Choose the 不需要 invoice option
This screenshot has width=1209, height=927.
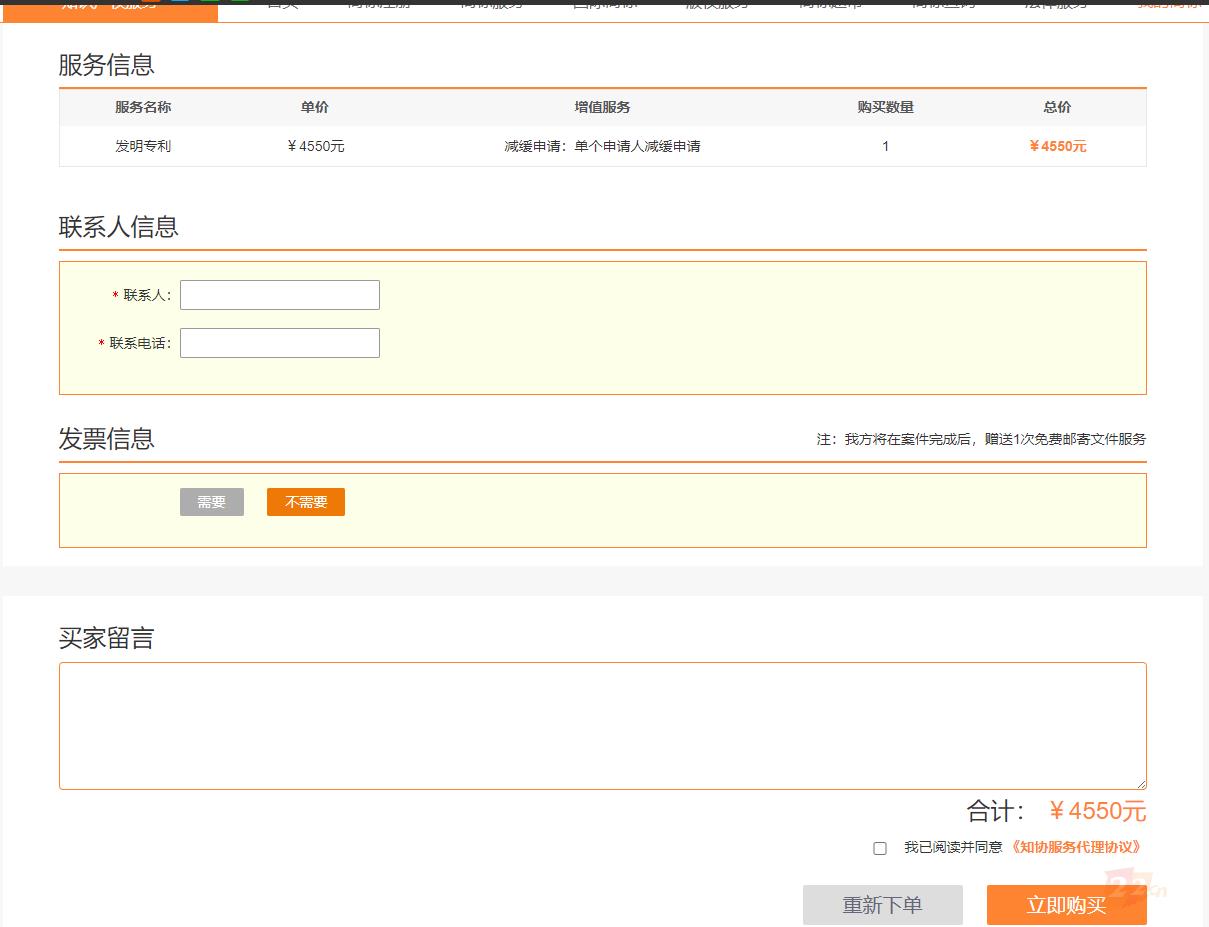tap(305, 502)
